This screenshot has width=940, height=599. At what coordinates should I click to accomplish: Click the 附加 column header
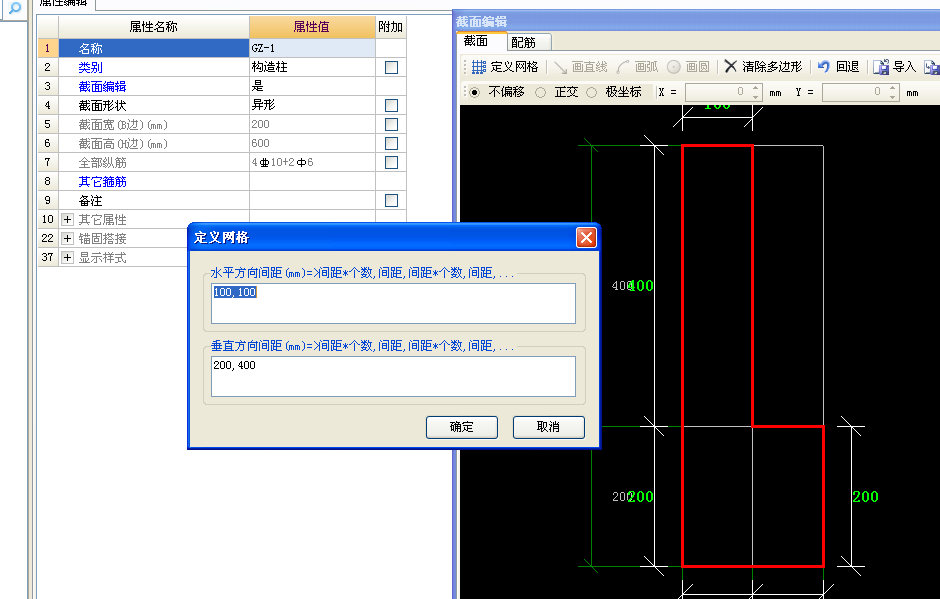coord(391,27)
